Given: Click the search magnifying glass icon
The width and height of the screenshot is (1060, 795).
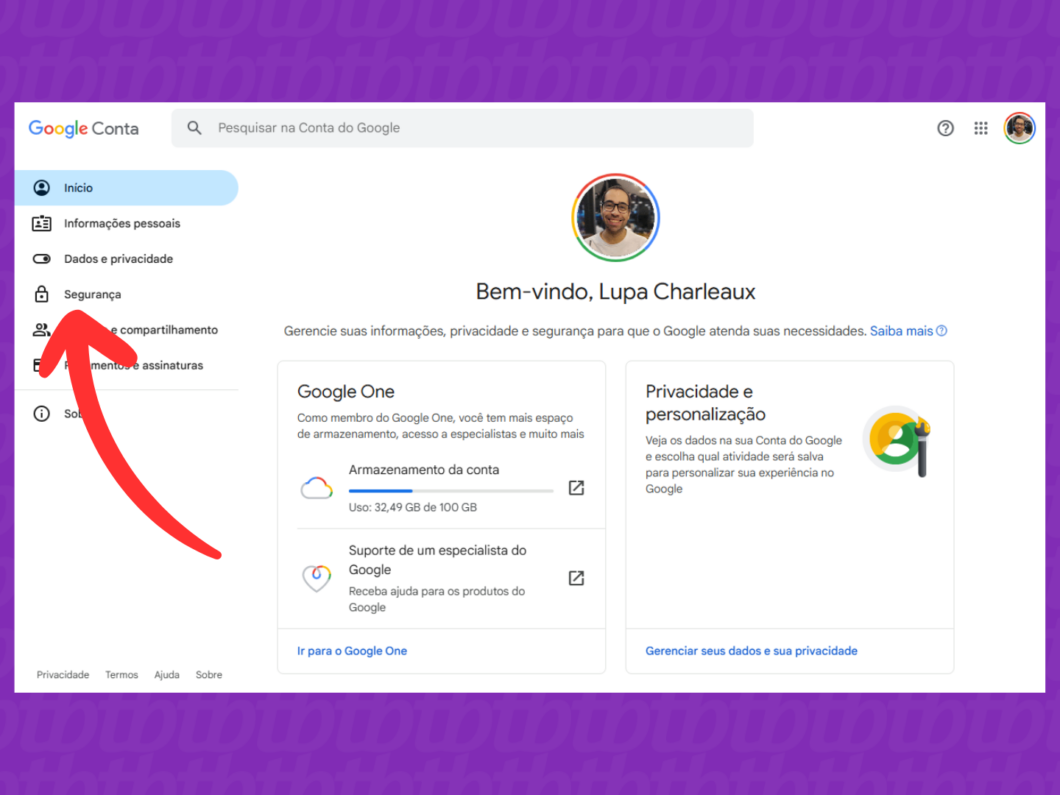Looking at the screenshot, I should pyautogui.click(x=193, y=128).
